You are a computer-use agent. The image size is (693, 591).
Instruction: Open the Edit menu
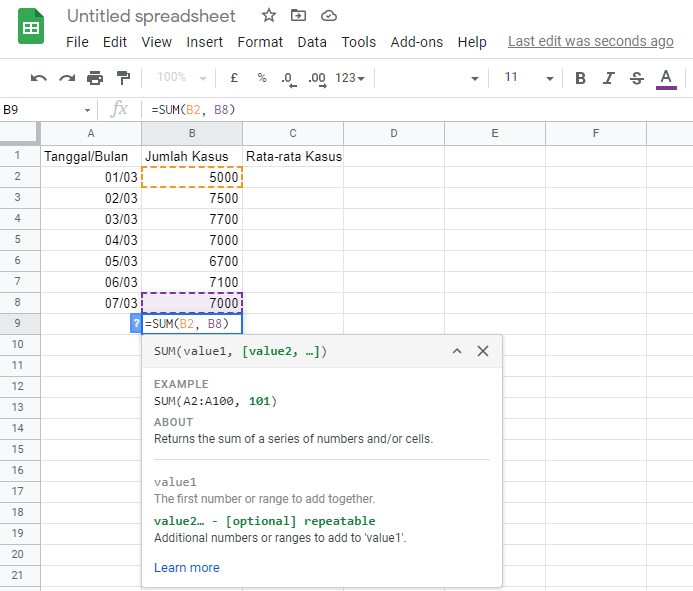pyautogui.click(x=115, y=42)
